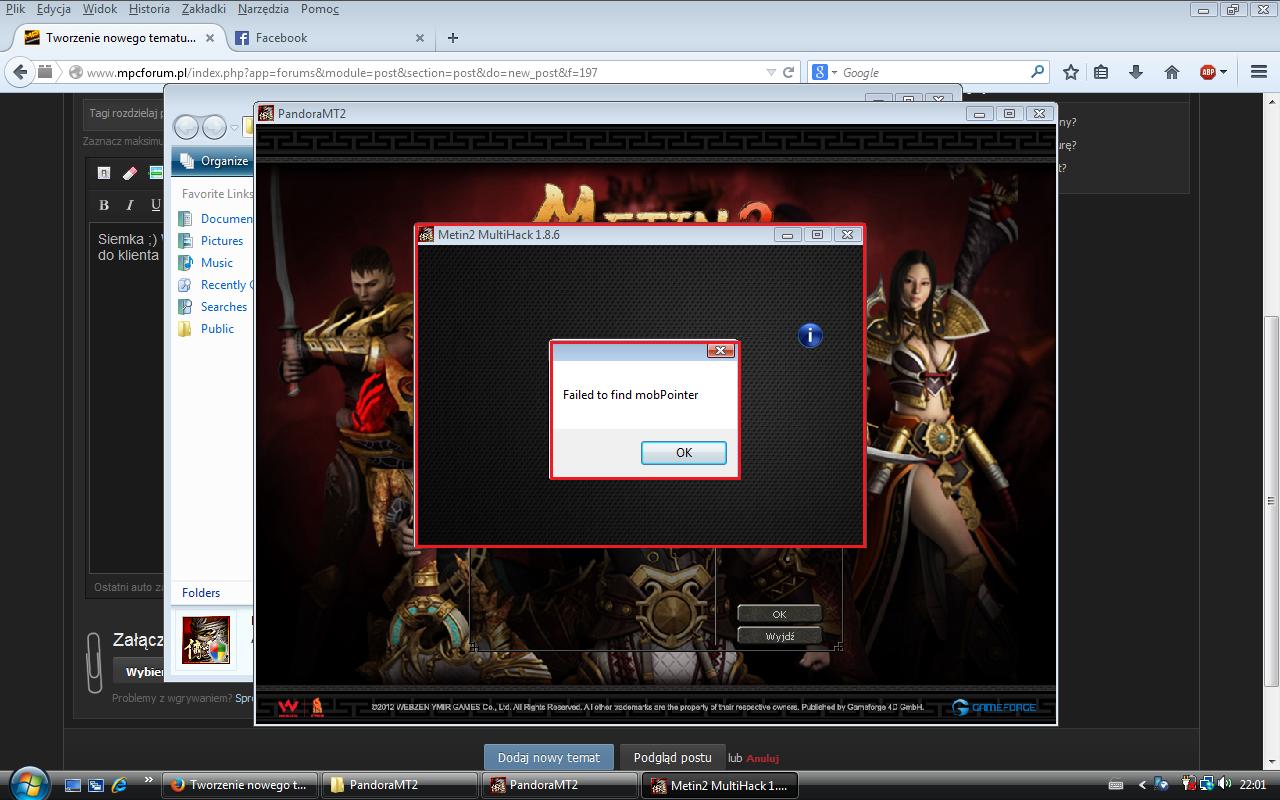1280x800 pixels.
Task: Click the Anuluj link
Action: pos(762,758)
